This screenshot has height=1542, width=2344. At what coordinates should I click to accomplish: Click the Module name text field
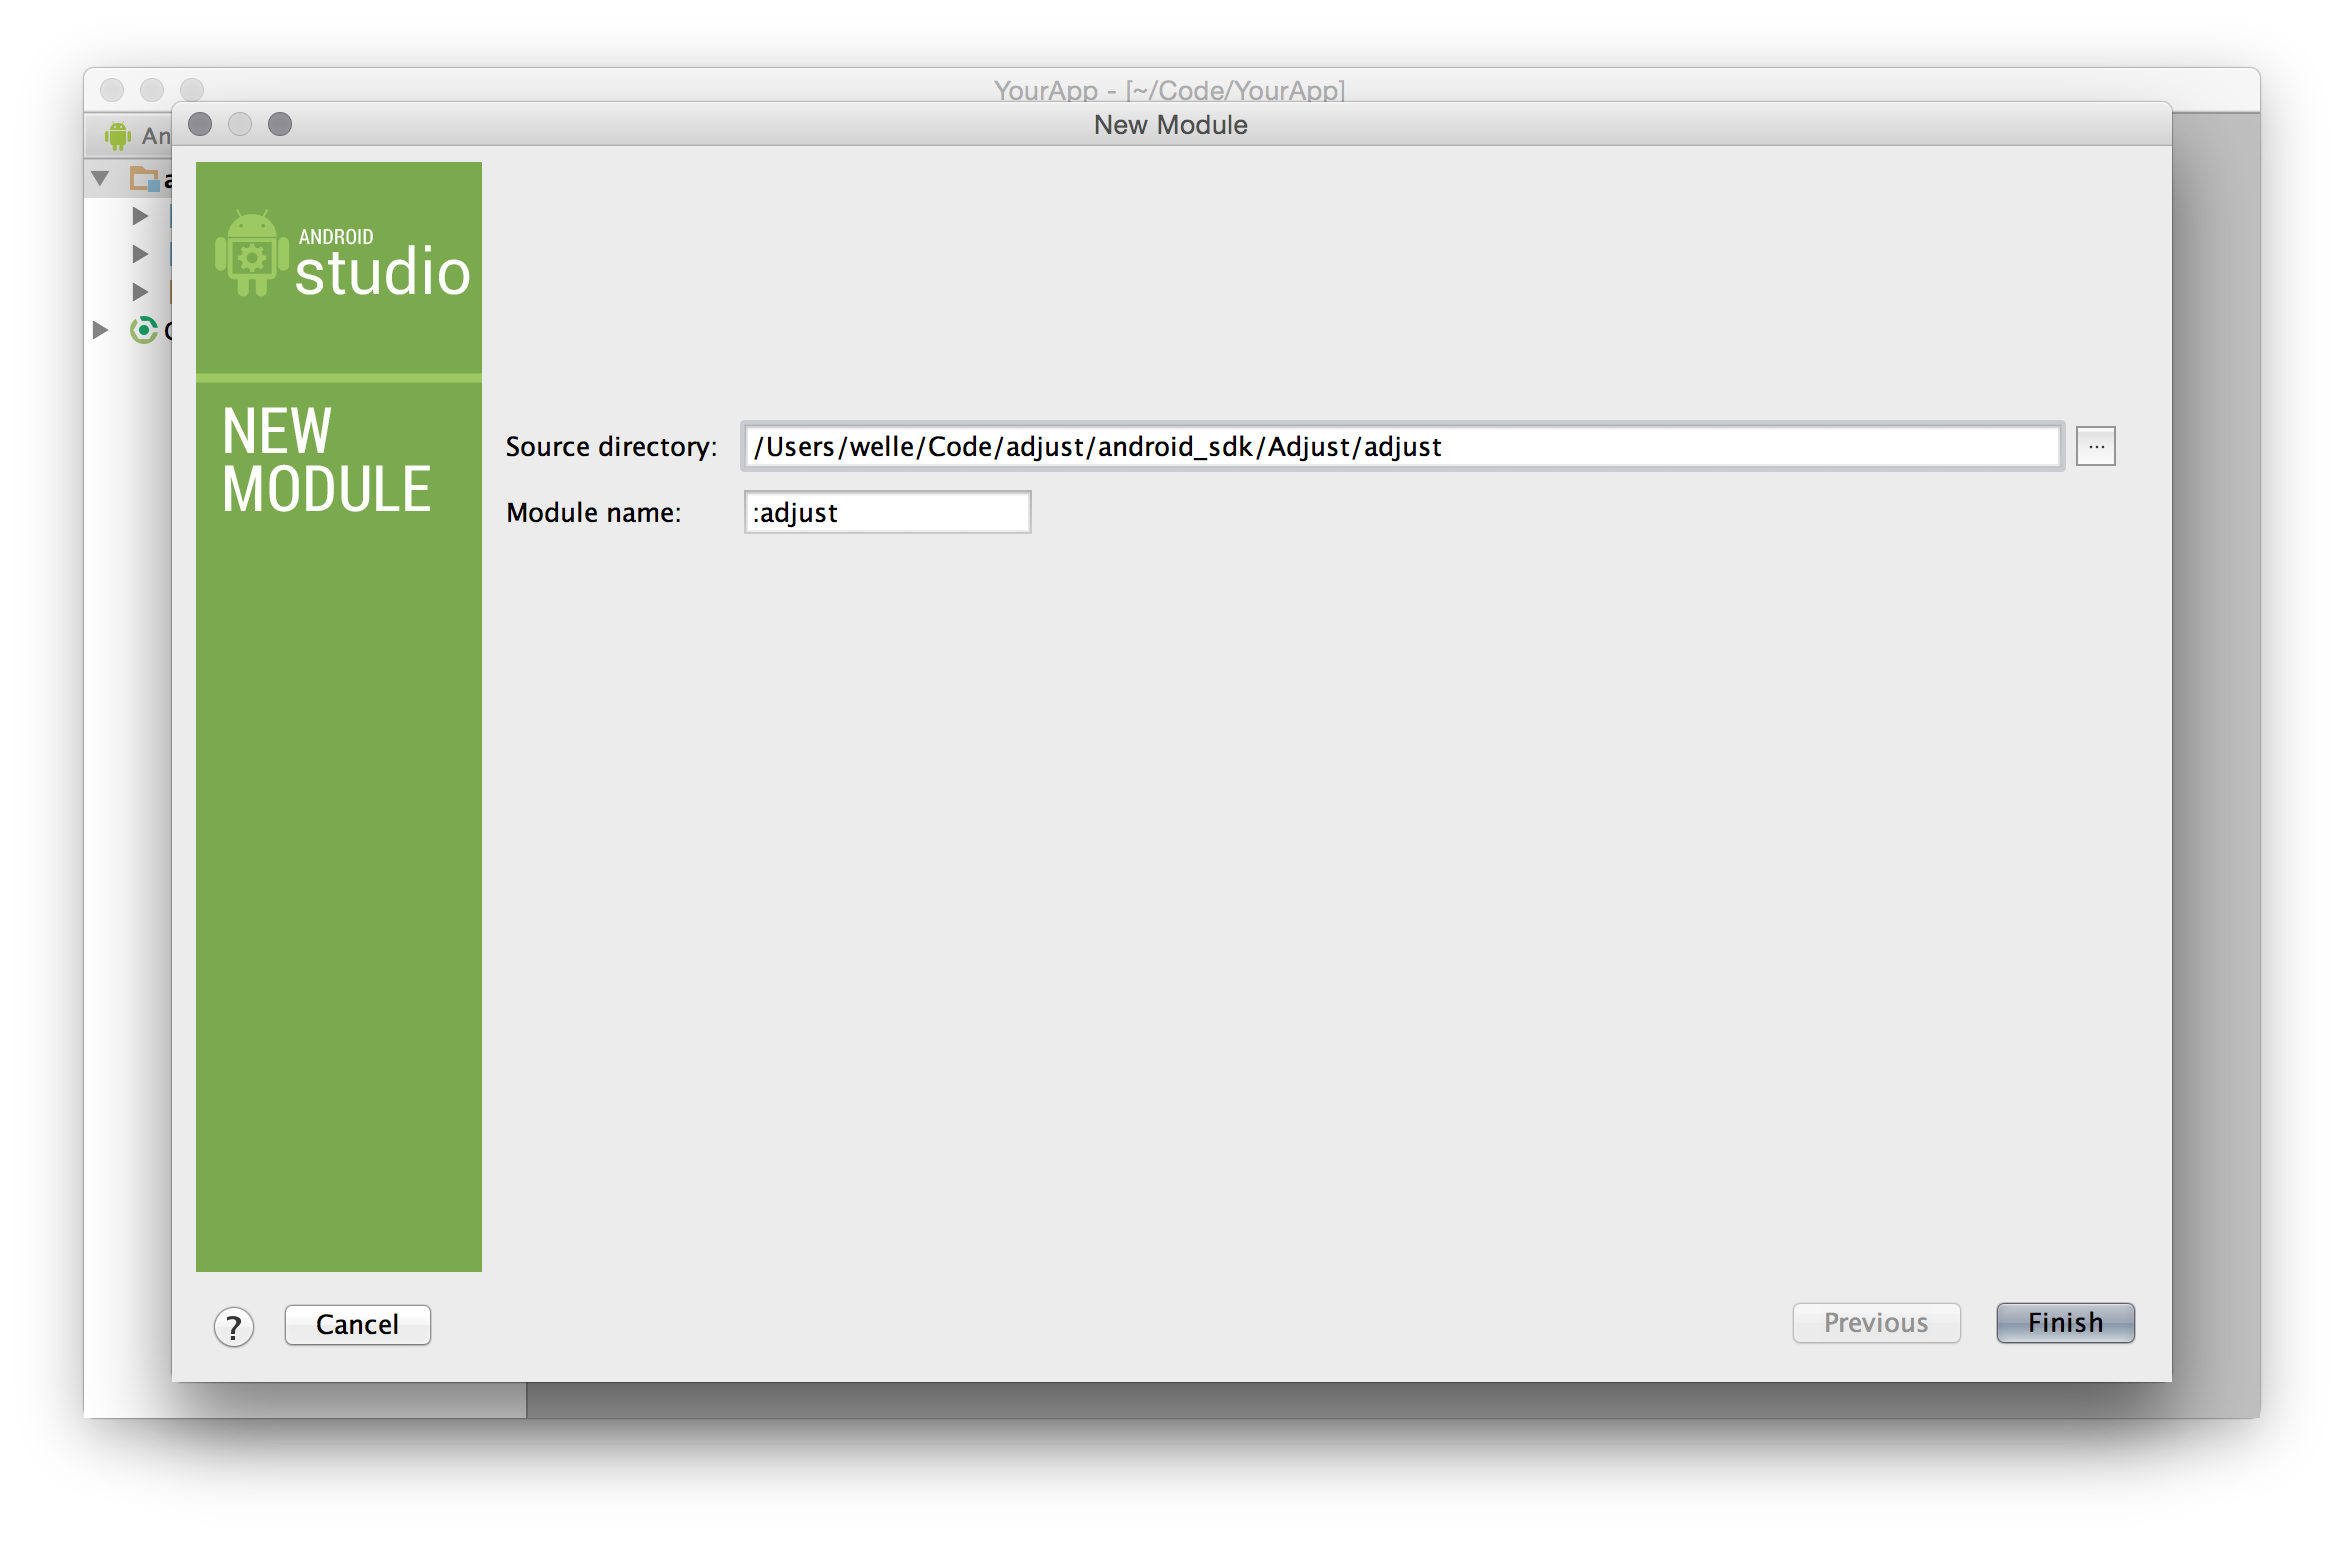[x=886, y=512]
